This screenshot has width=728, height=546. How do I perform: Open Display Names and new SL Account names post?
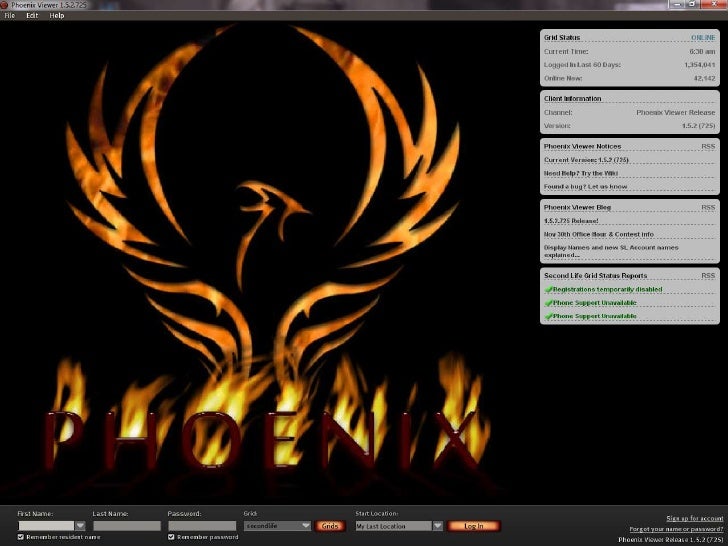point(611,251)
